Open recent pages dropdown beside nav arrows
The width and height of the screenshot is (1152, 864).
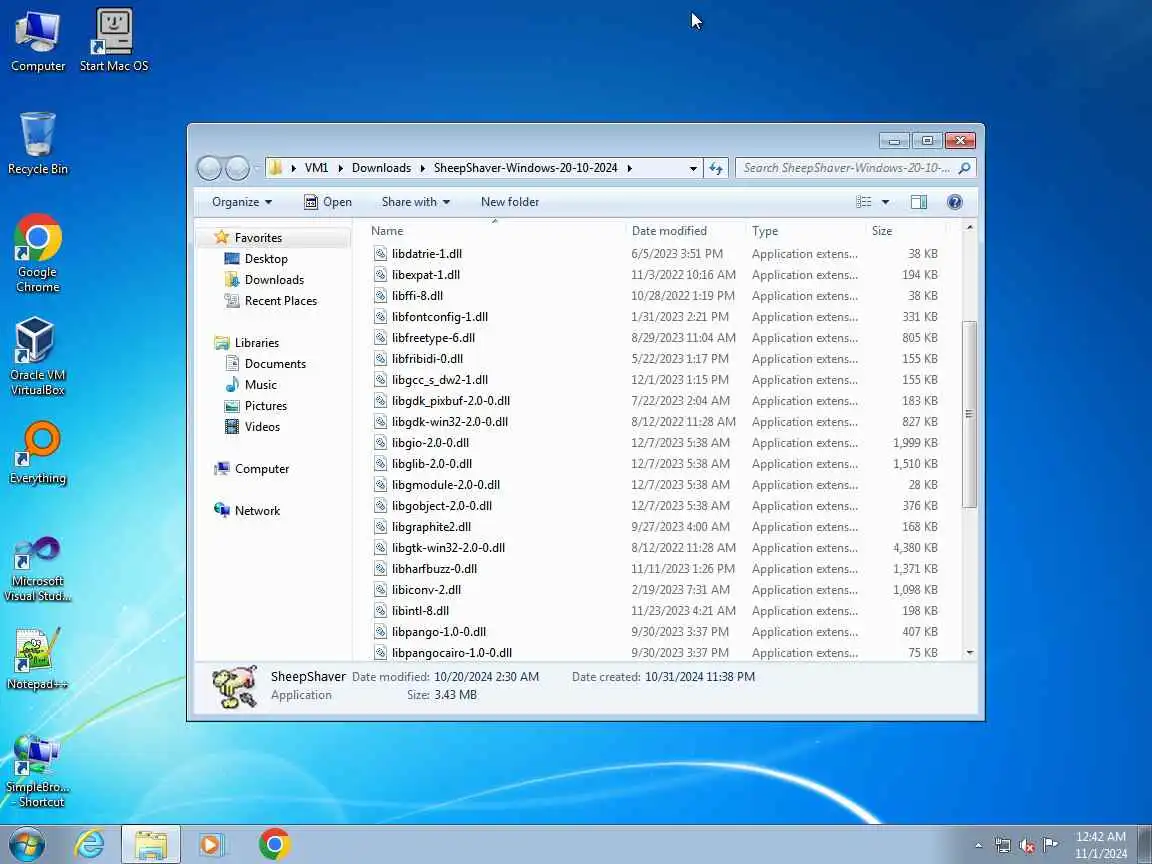(256, 168)
